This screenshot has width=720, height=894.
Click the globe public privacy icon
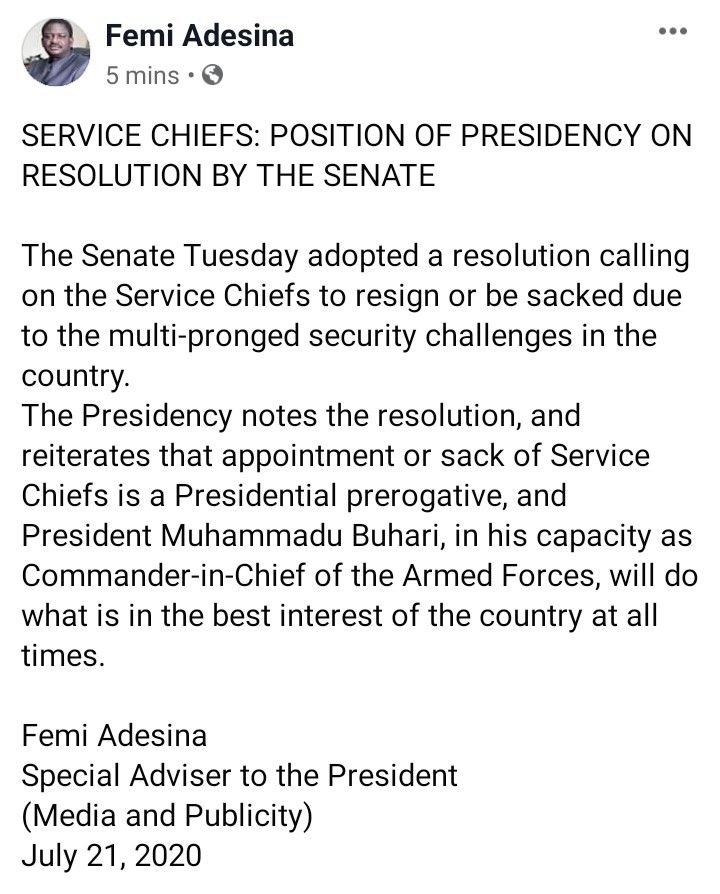(x=212, y=74)
